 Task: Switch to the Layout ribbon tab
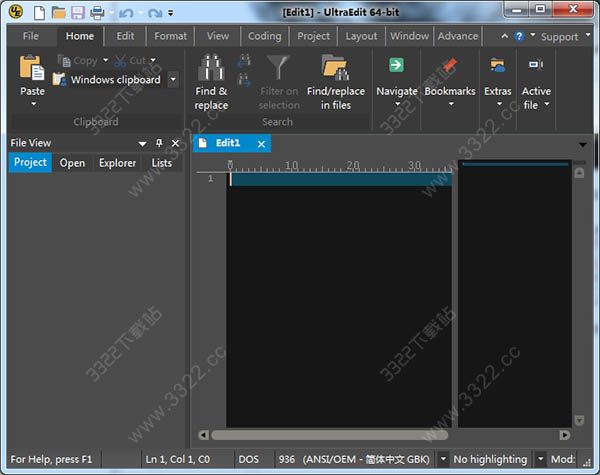(361, 36)
